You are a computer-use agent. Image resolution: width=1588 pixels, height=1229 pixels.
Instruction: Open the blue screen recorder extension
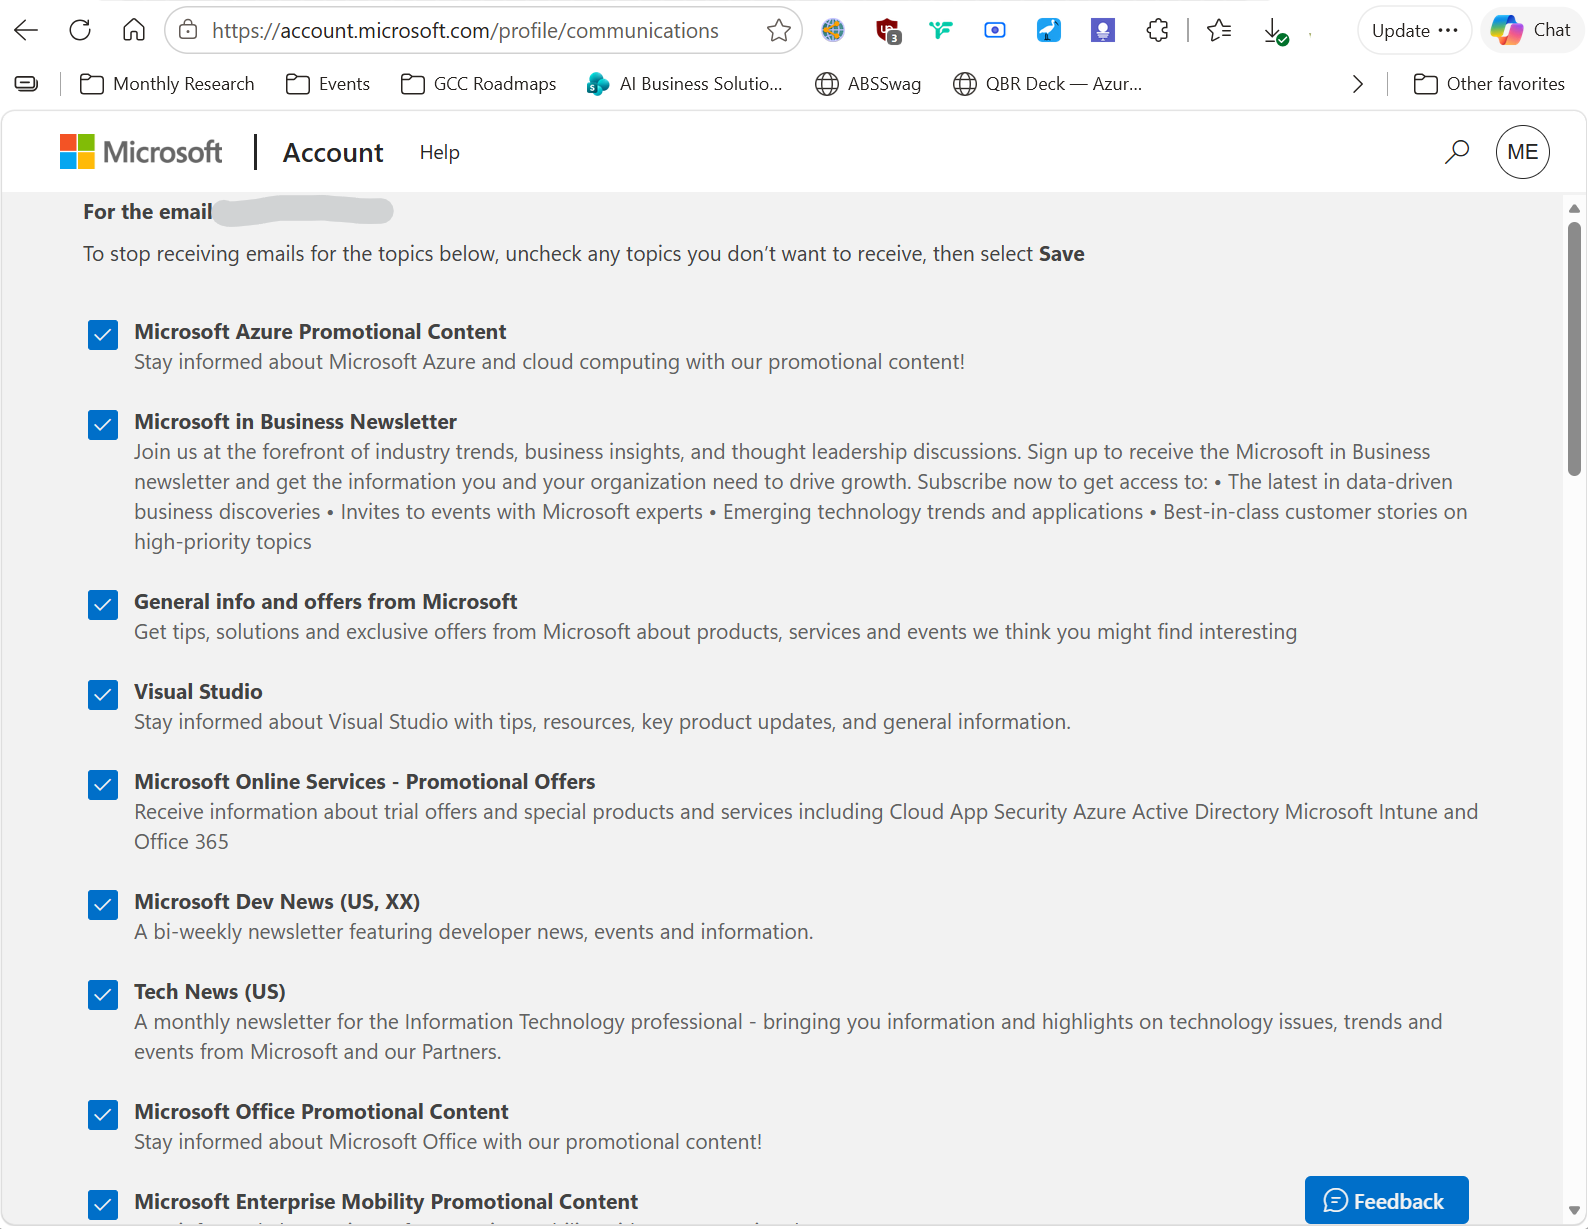(x=995, y=31)
